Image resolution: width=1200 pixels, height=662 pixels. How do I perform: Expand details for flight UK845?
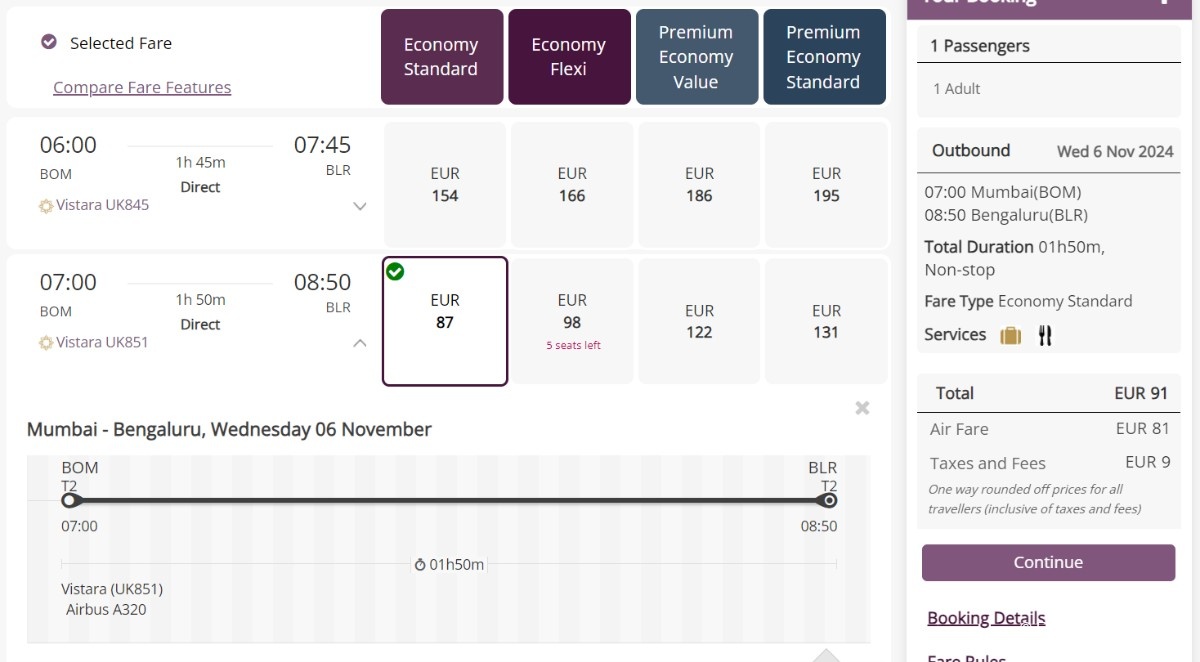click(360, 206)
